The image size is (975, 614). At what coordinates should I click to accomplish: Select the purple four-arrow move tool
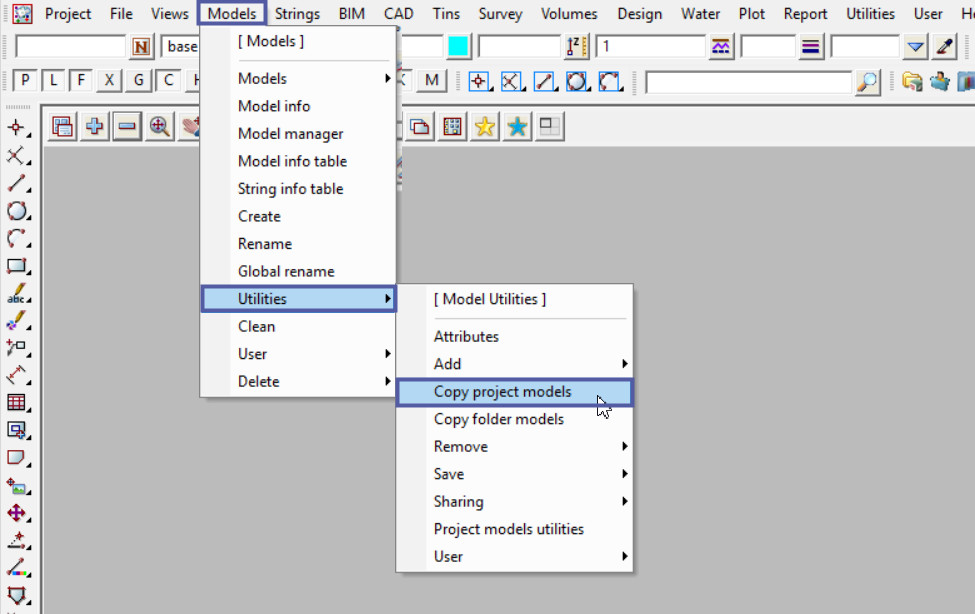pos(17,513)
